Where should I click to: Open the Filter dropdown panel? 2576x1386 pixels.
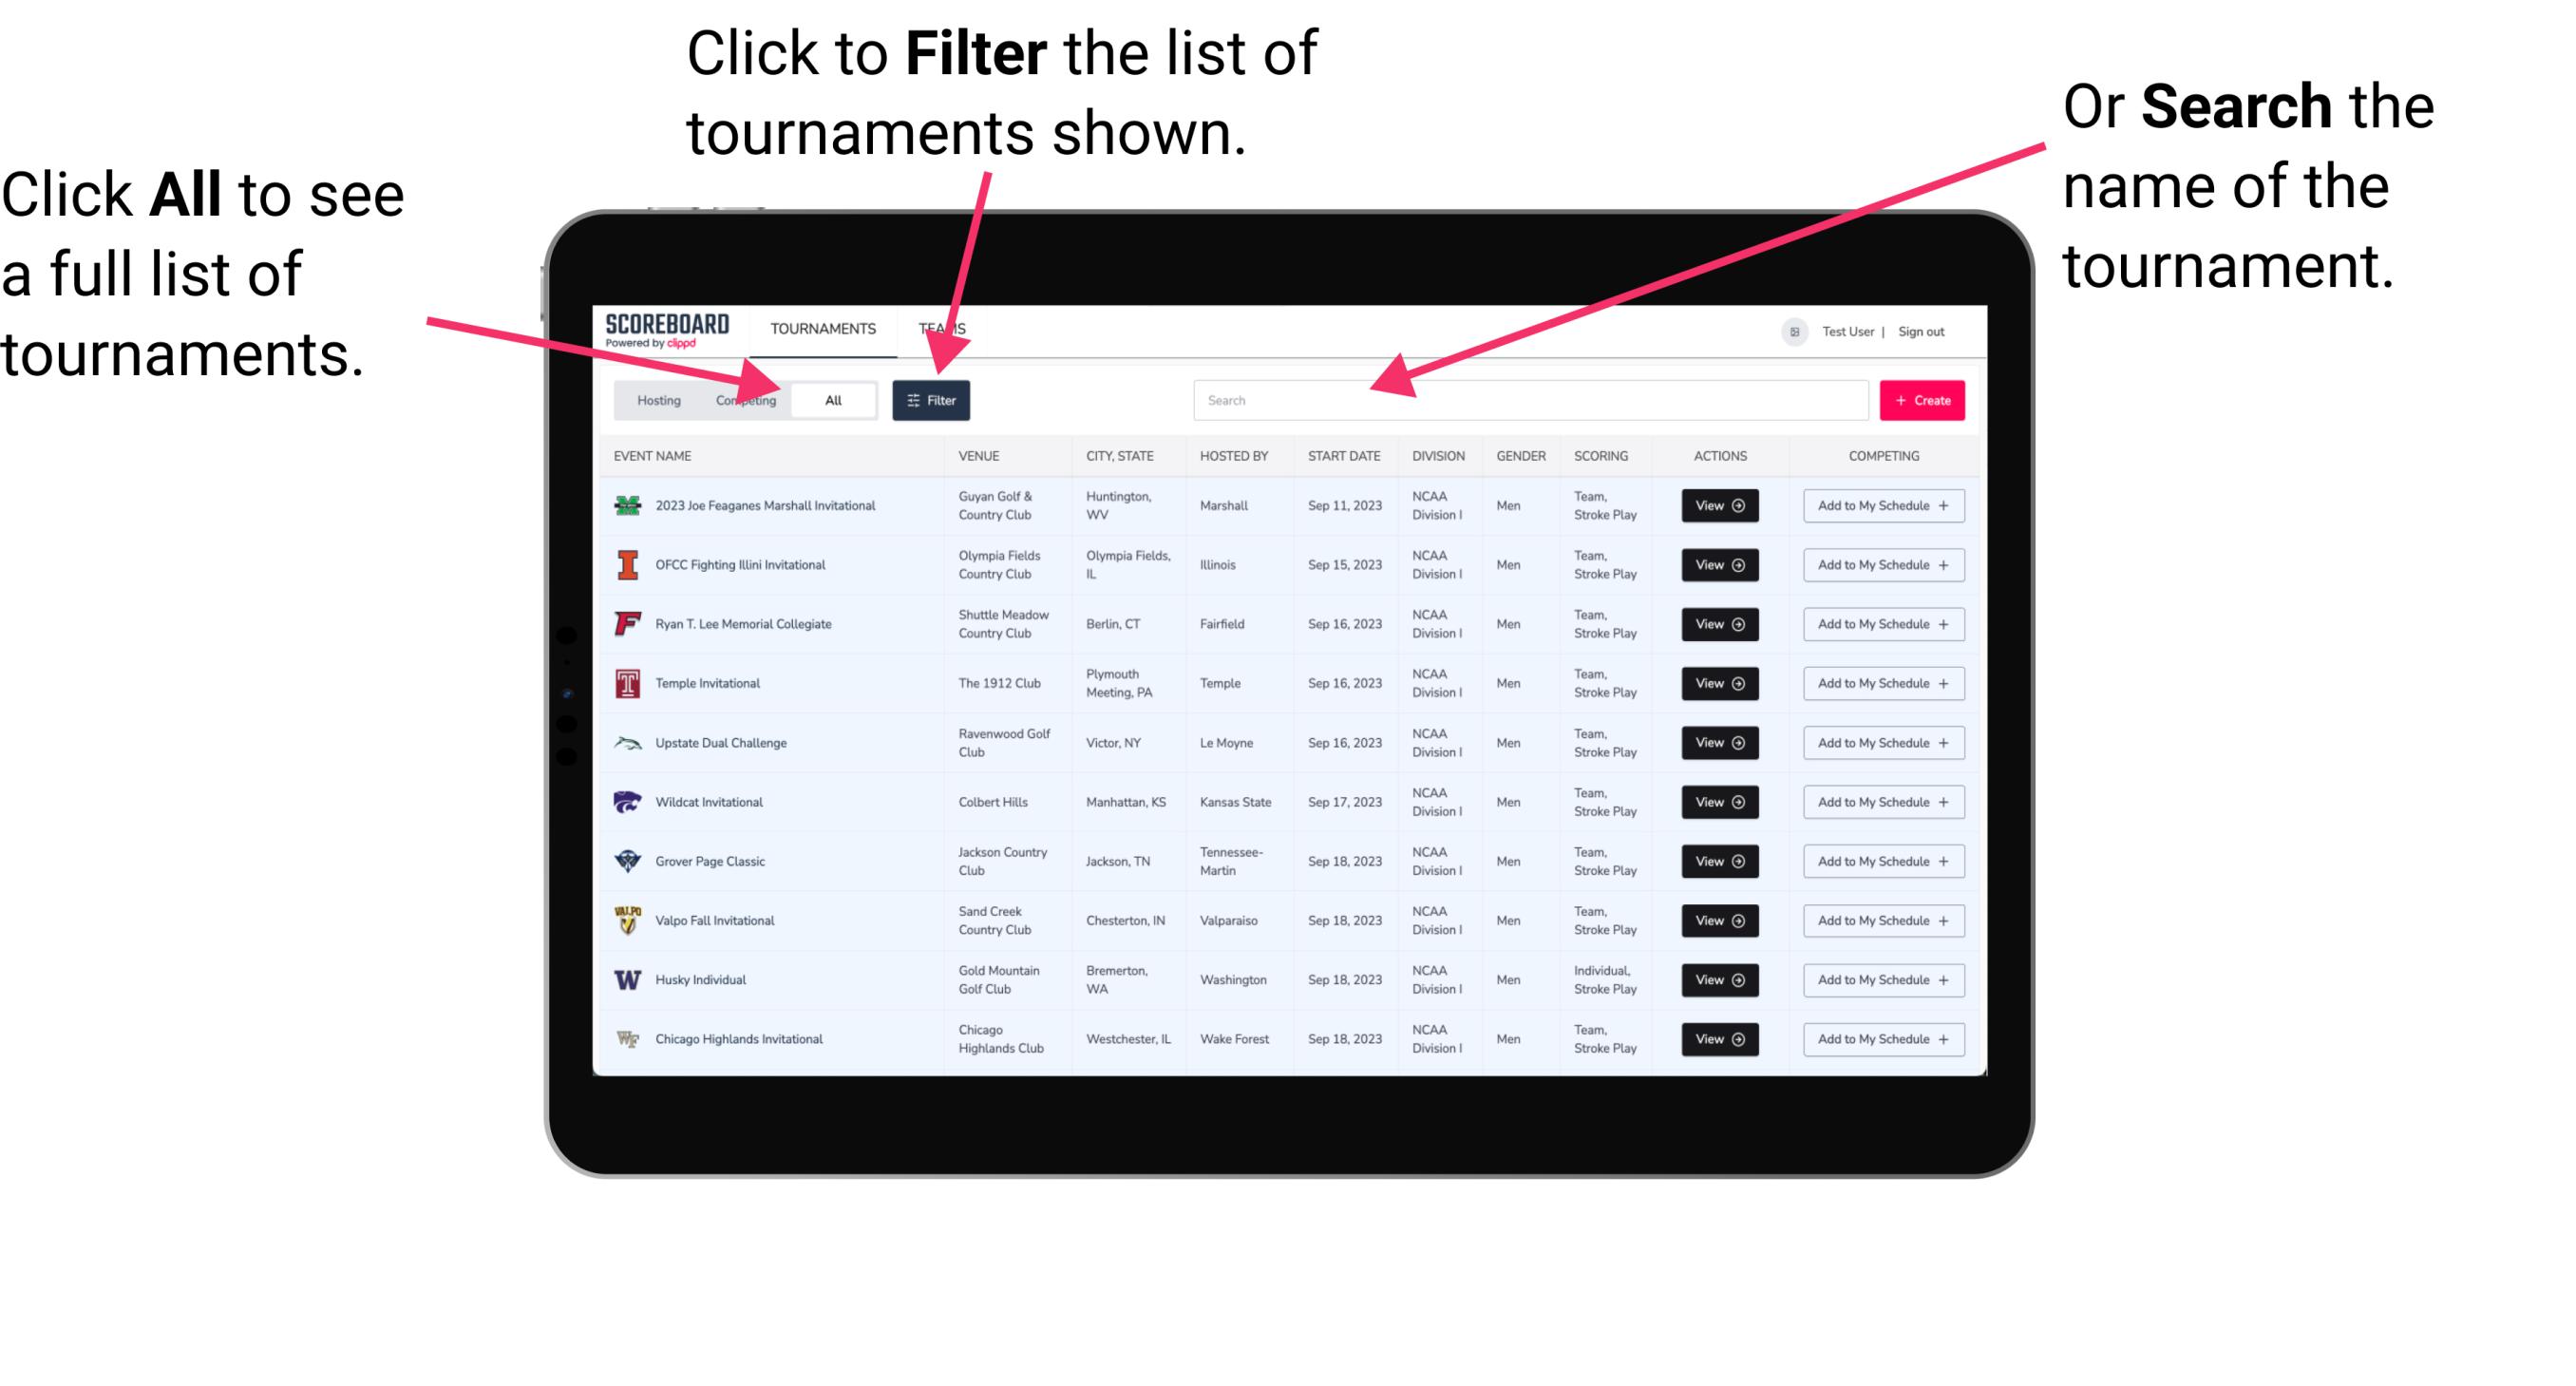[x=932, y=399]
